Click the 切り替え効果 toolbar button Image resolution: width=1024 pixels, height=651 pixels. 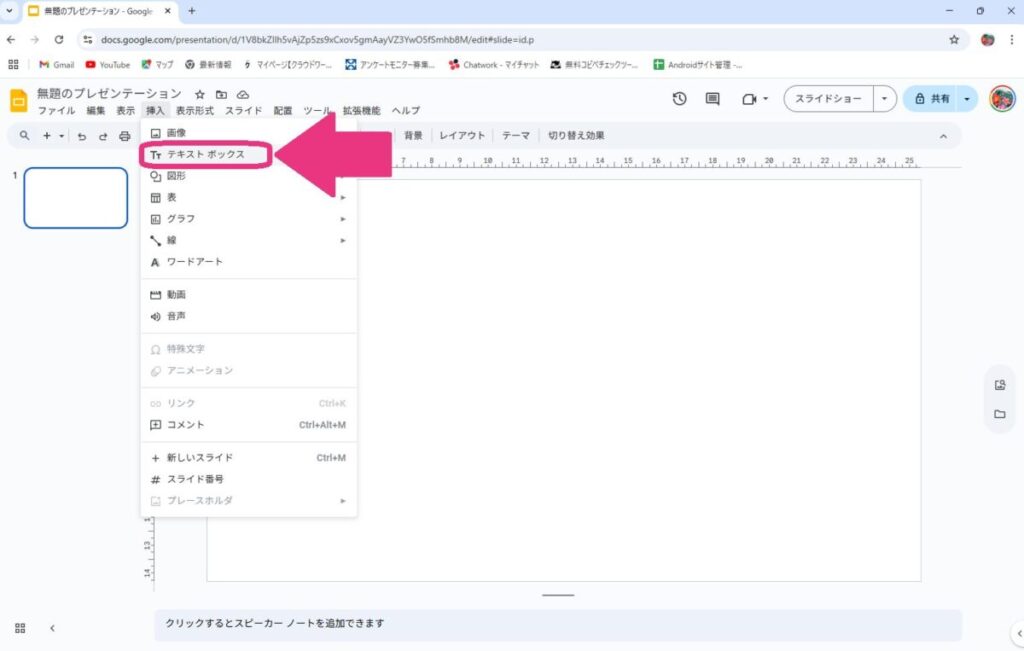[575, 136]
